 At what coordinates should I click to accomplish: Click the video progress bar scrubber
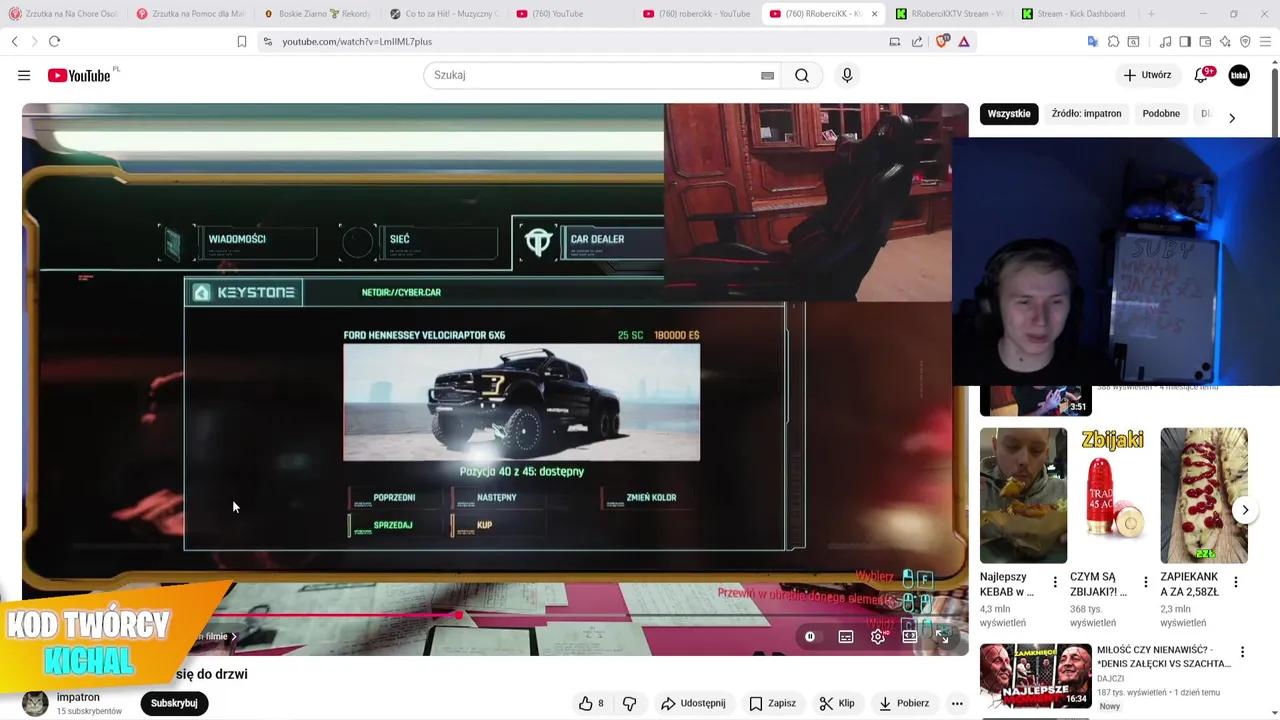coord(458,615)
